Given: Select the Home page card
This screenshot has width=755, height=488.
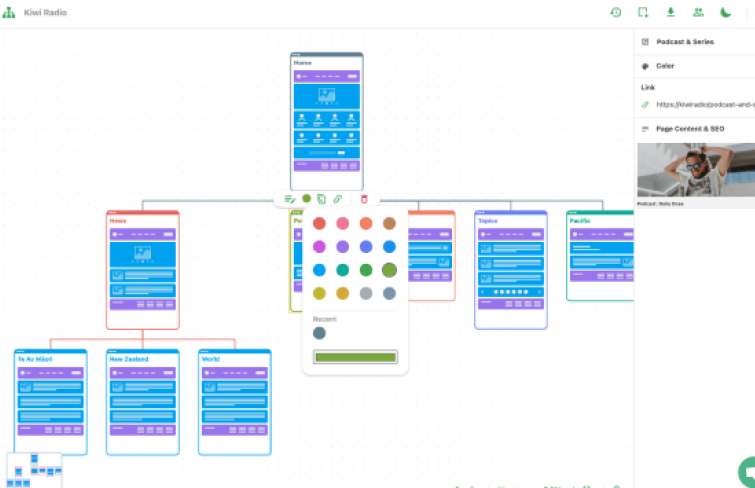Looking at the screenshot, I should pyautogui.click(x=326, y=121).
